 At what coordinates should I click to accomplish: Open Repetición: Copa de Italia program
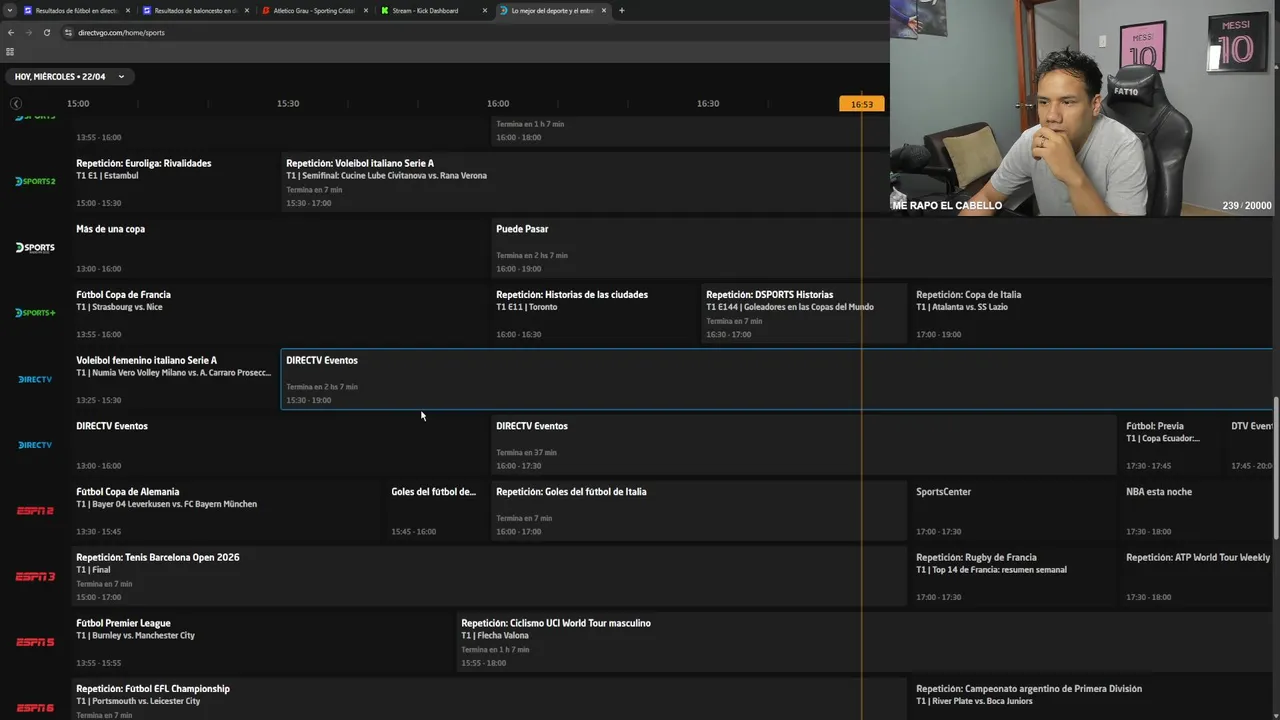(1092, 314)
